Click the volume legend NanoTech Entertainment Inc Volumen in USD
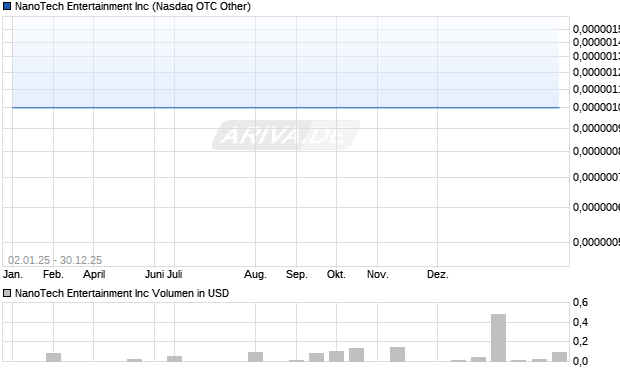Viewport: 620px width, 371px height. (122, 293)
